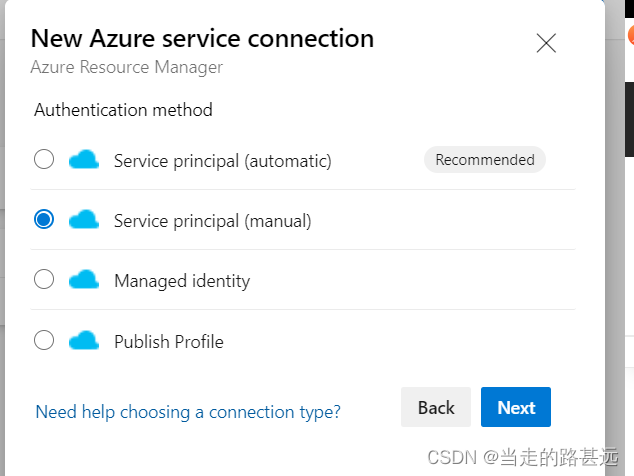Open the connection type help link
Screen dimensions: 634x476
coord(188,411)
